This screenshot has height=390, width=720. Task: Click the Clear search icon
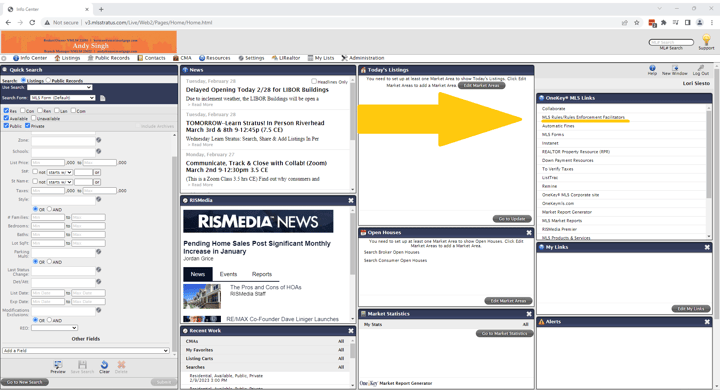coord(104,365)
